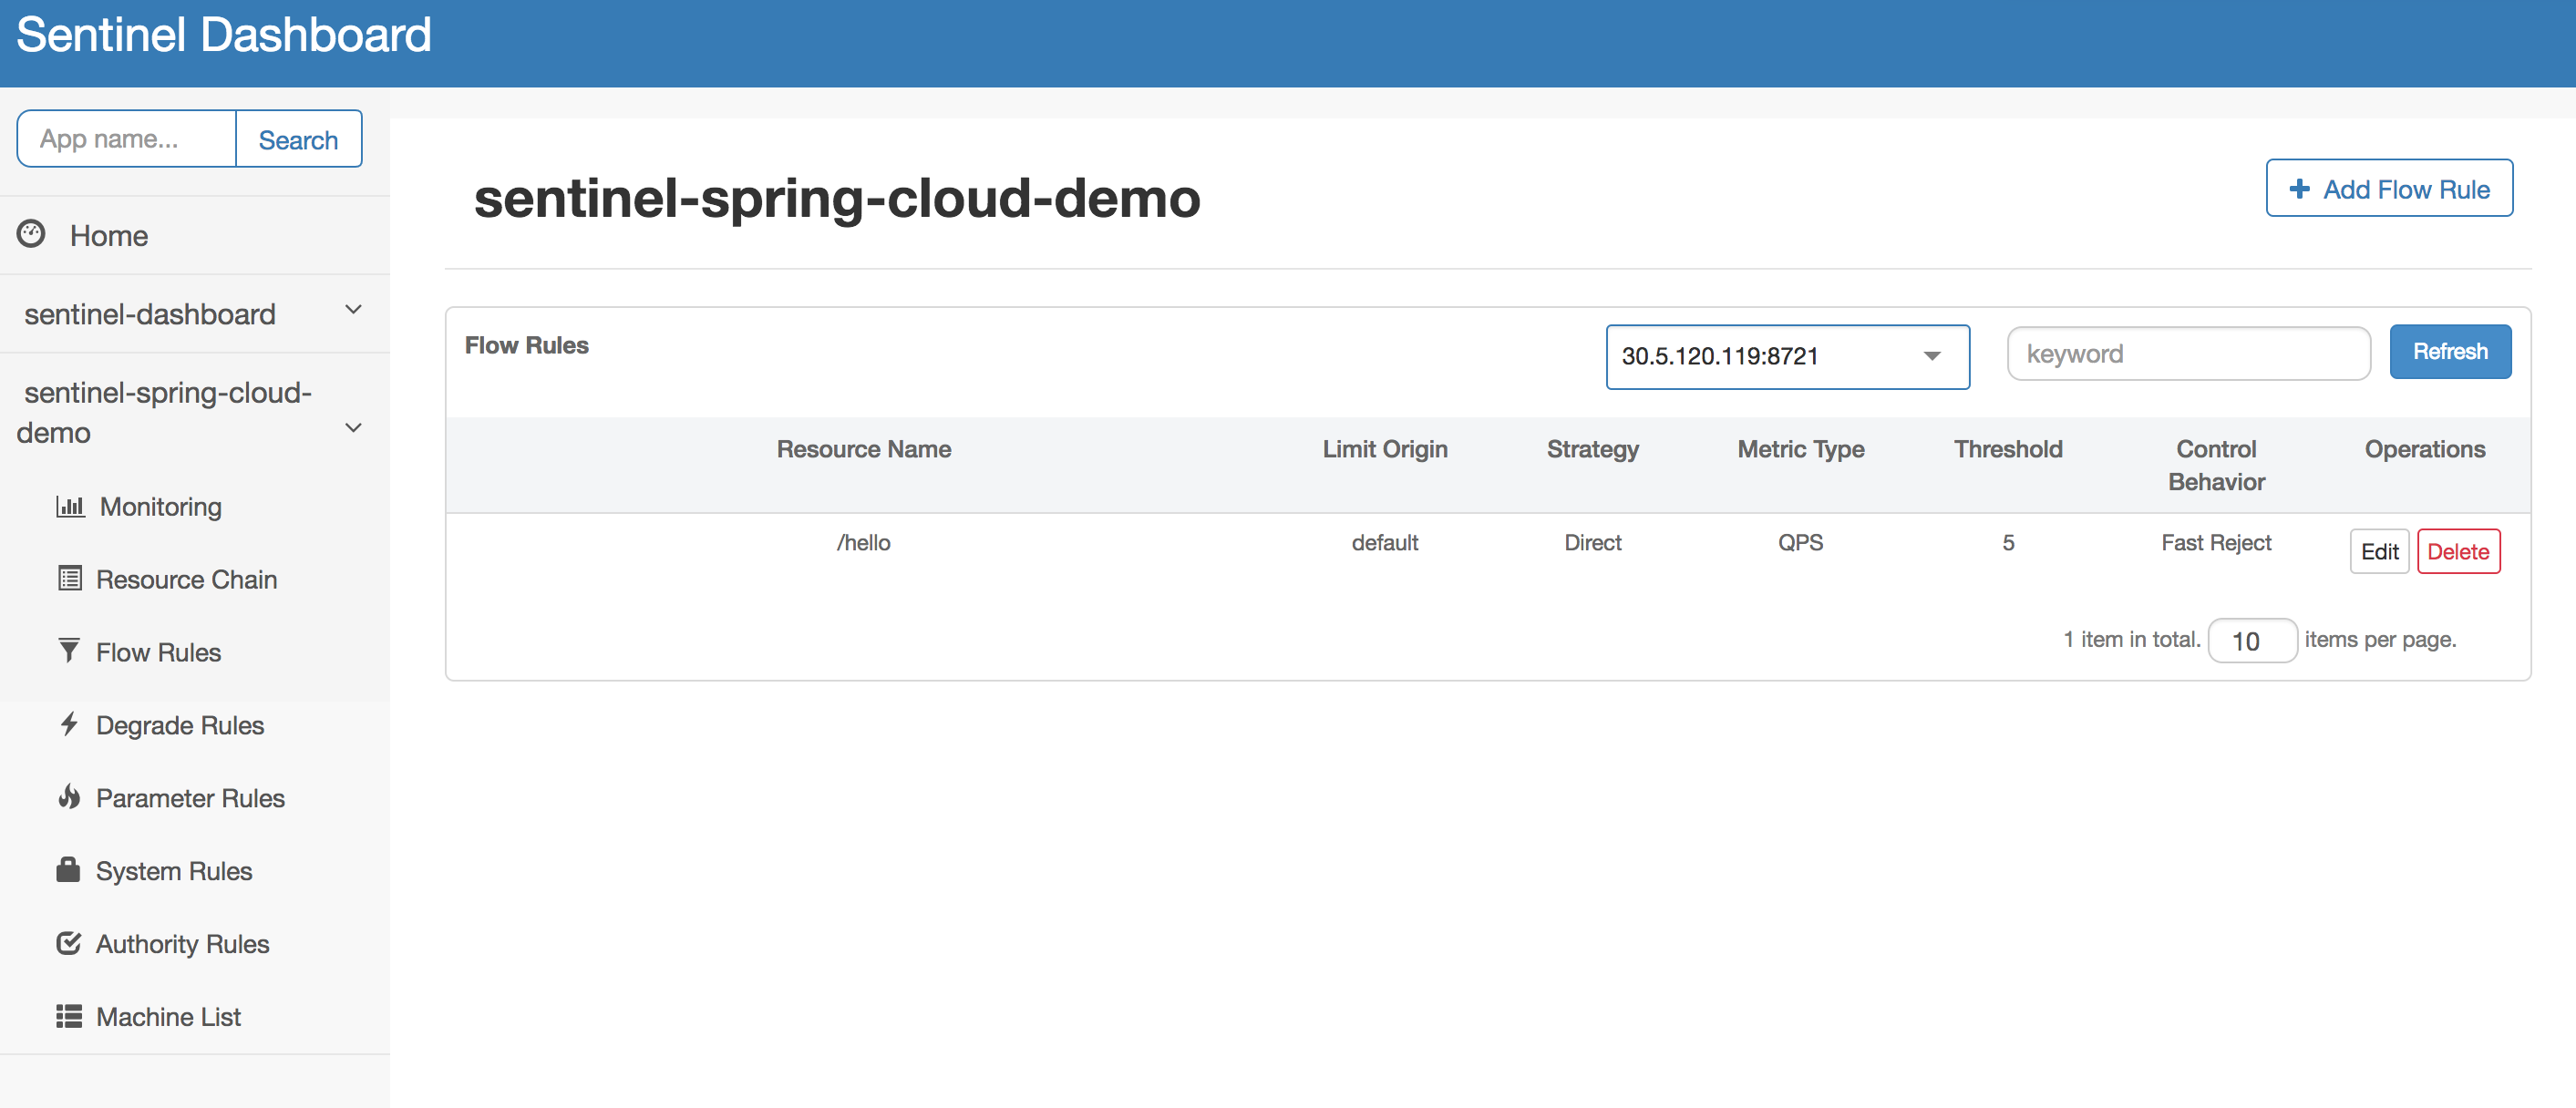This screenshot has width=2576, height=1108.
Task: Click the Search button in sidebar
Action: coord(299,138)
